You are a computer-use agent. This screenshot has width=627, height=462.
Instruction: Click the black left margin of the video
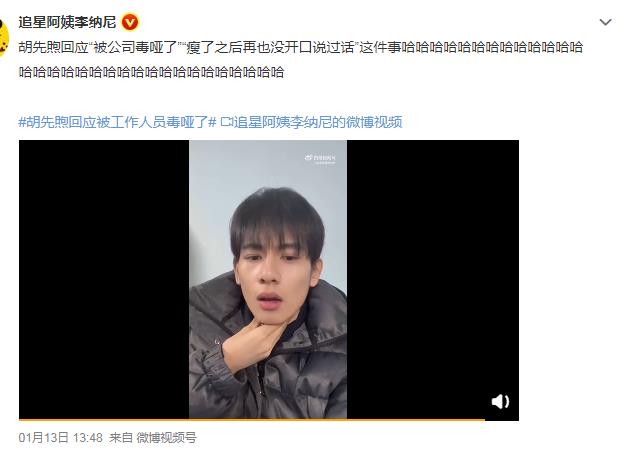click(x=104, y=279)
